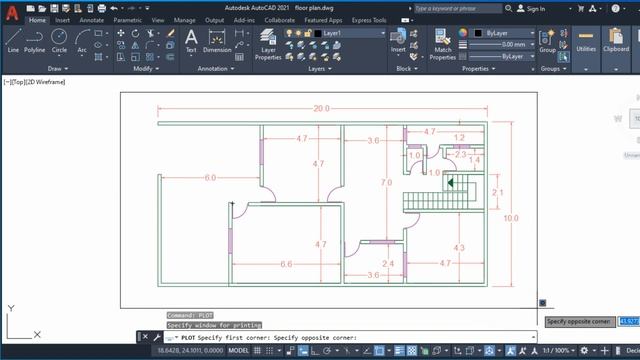Toggle snap mode in status bar

(270, 351)
